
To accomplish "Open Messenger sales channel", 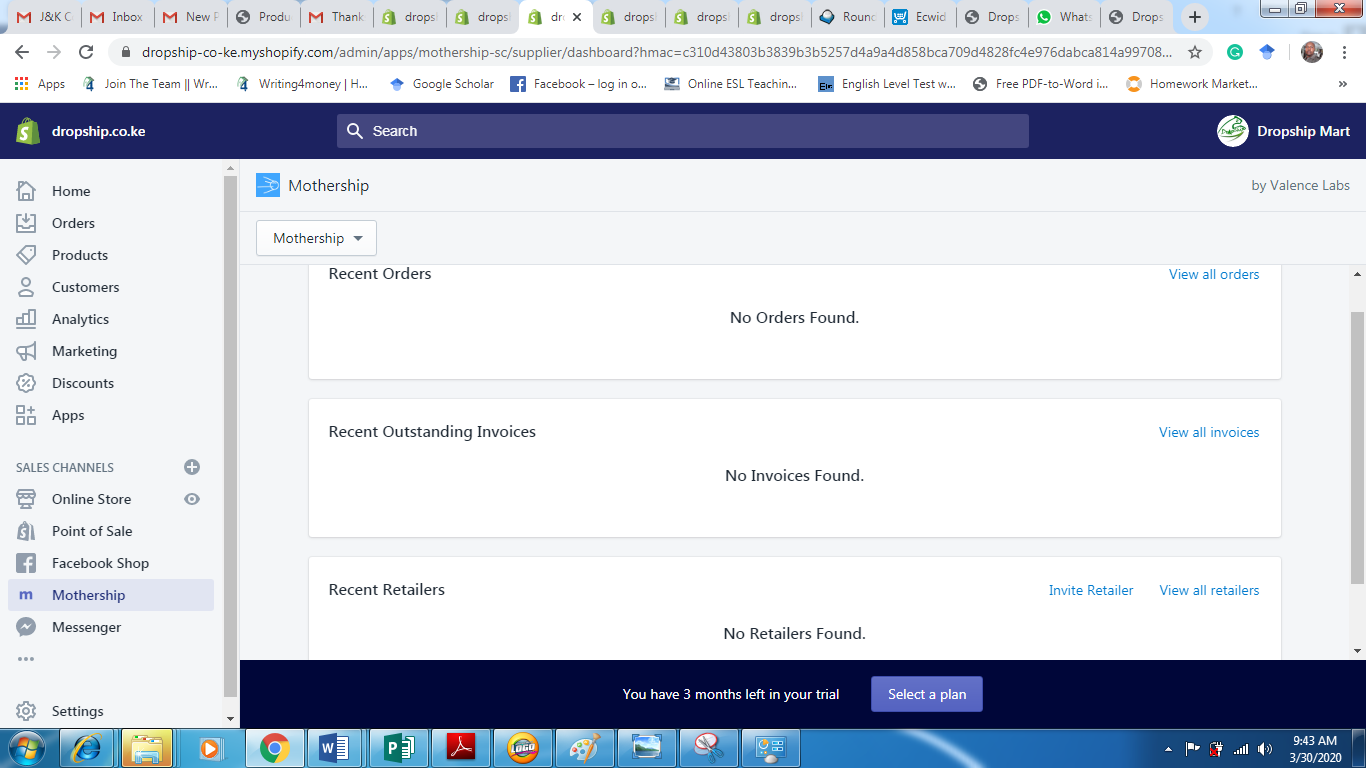I will (x=86, y=627).
